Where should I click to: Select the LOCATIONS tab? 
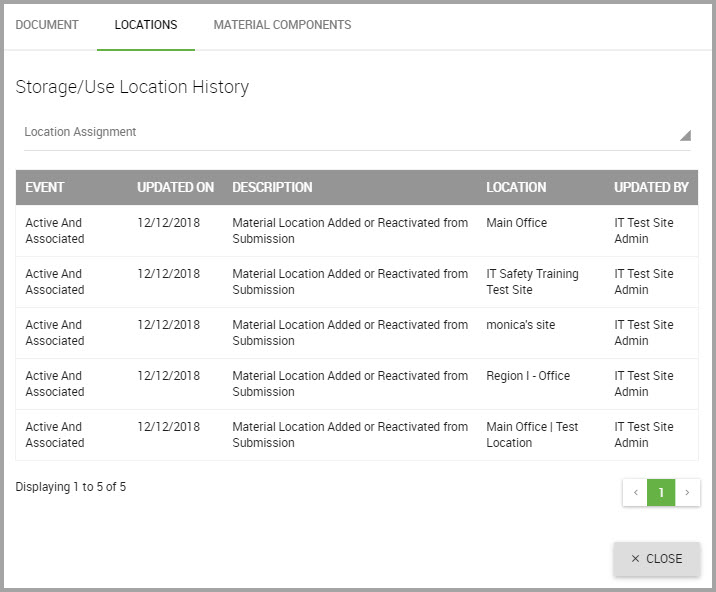point(146,25)
